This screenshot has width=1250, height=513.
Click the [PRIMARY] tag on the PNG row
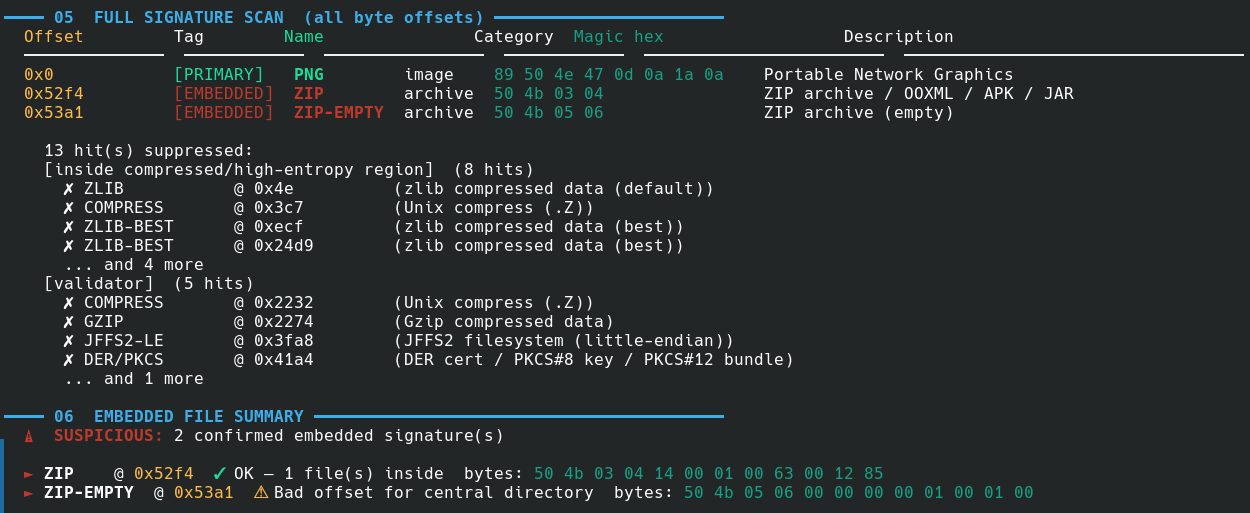pos(218,75)
